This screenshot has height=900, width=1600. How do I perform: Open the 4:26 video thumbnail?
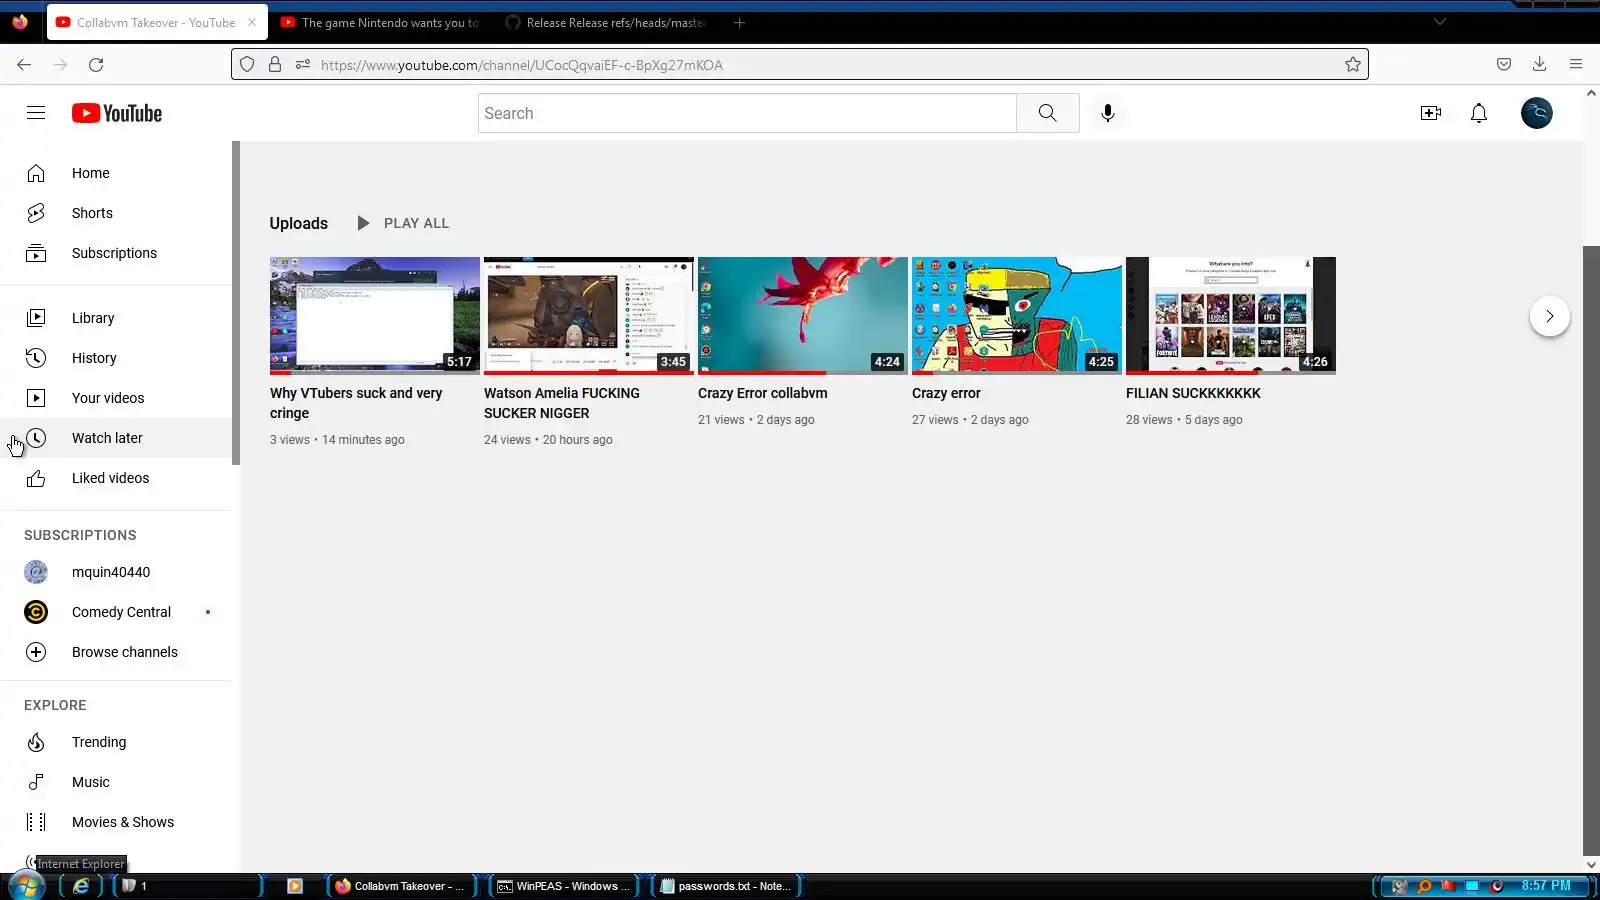(x=1231, y=316)
